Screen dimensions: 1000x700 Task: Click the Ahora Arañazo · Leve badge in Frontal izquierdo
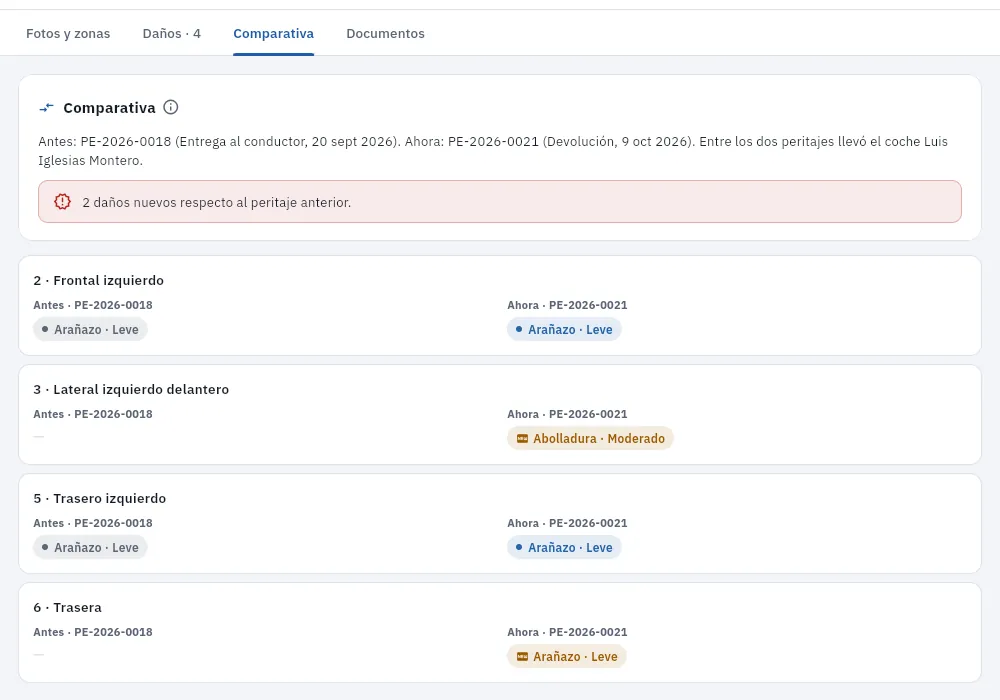(x=564, y=330)
